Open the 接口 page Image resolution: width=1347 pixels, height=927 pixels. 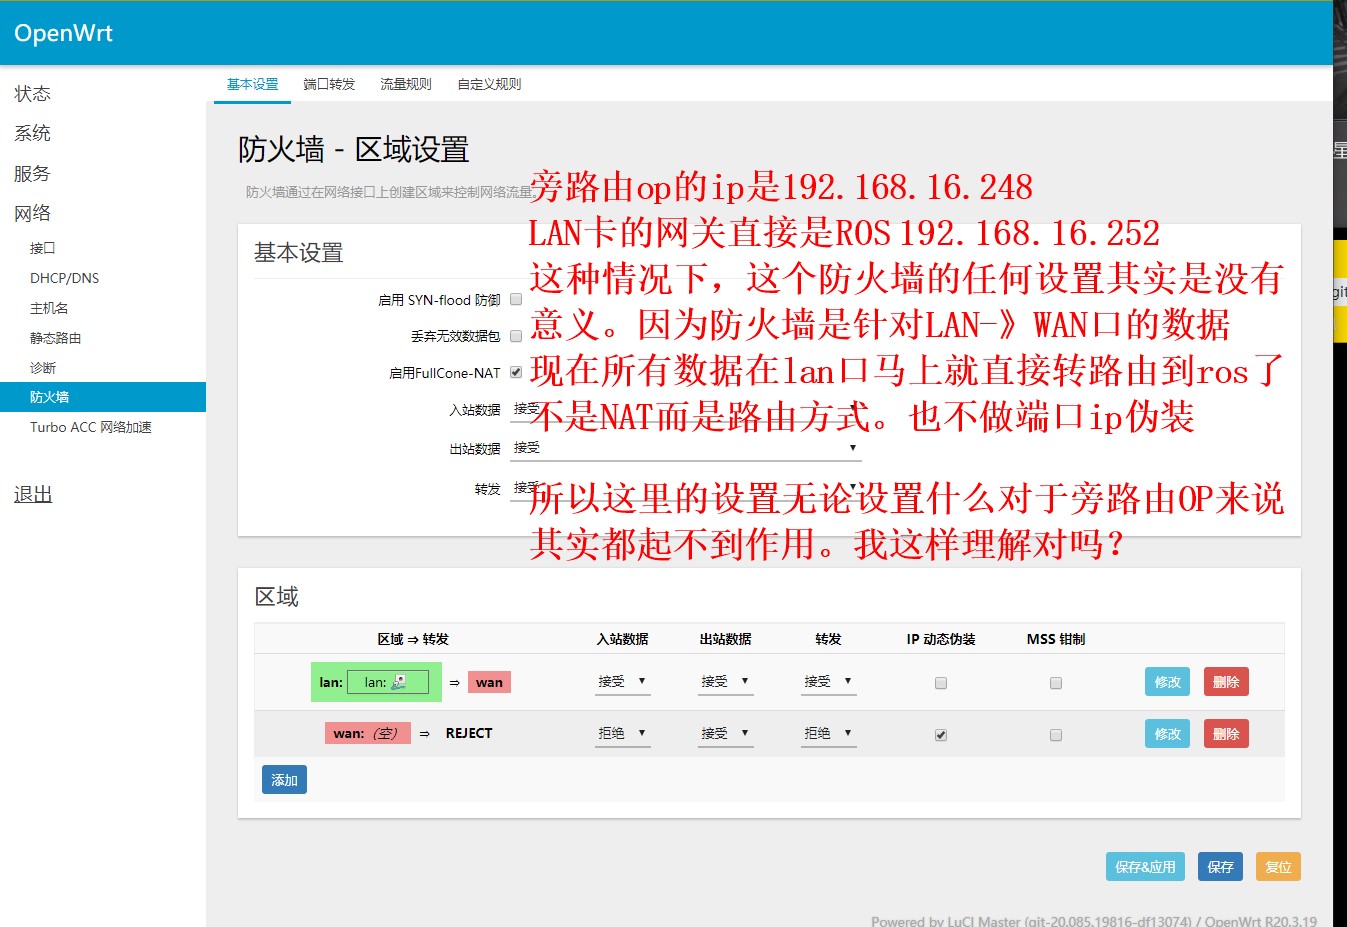click(x=43, y=248)
